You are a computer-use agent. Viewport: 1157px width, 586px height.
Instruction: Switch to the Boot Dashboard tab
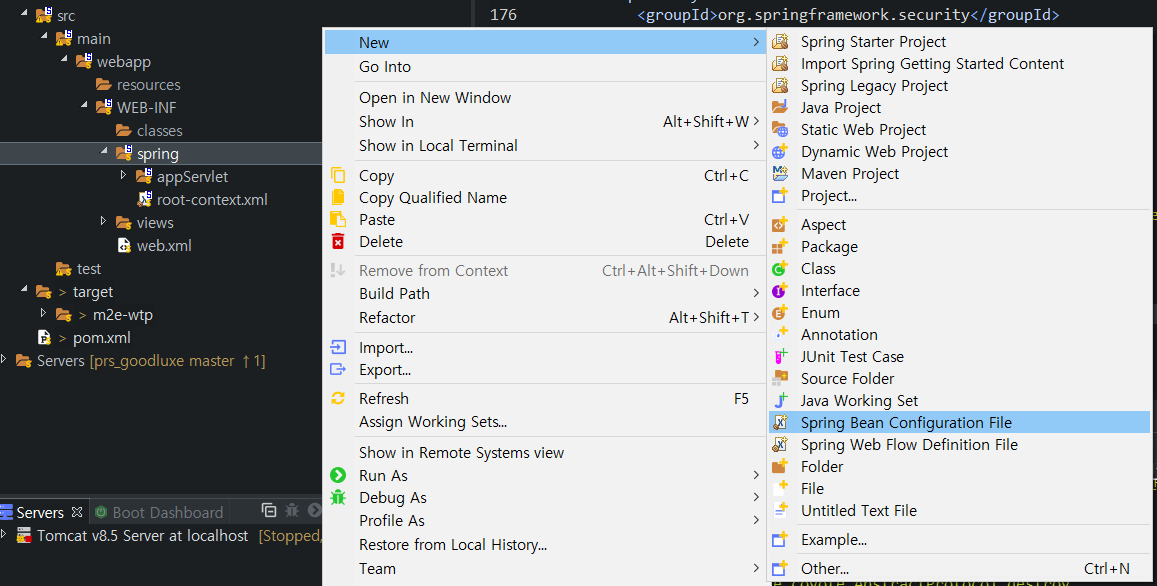point(159,512)
